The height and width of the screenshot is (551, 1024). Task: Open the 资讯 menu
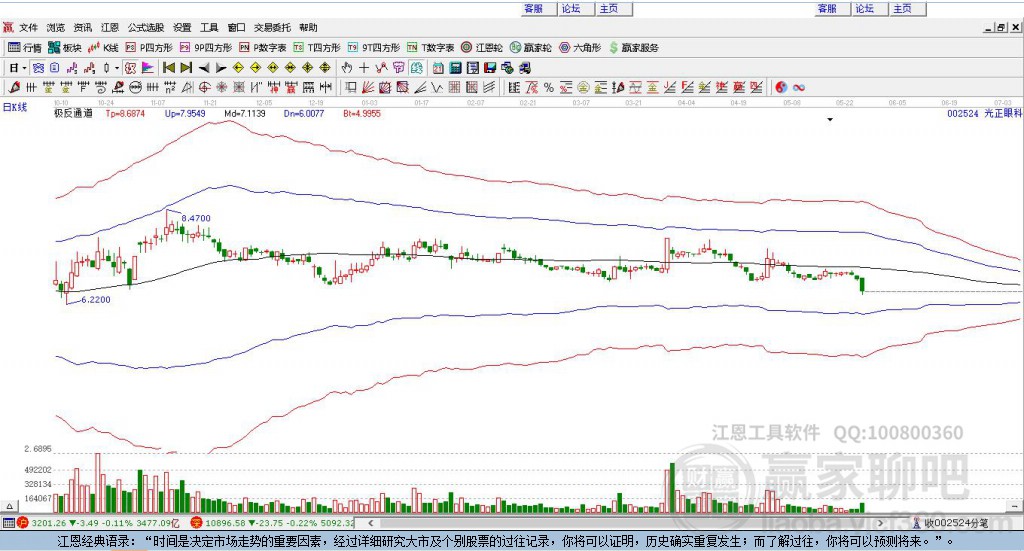[82, 27]
